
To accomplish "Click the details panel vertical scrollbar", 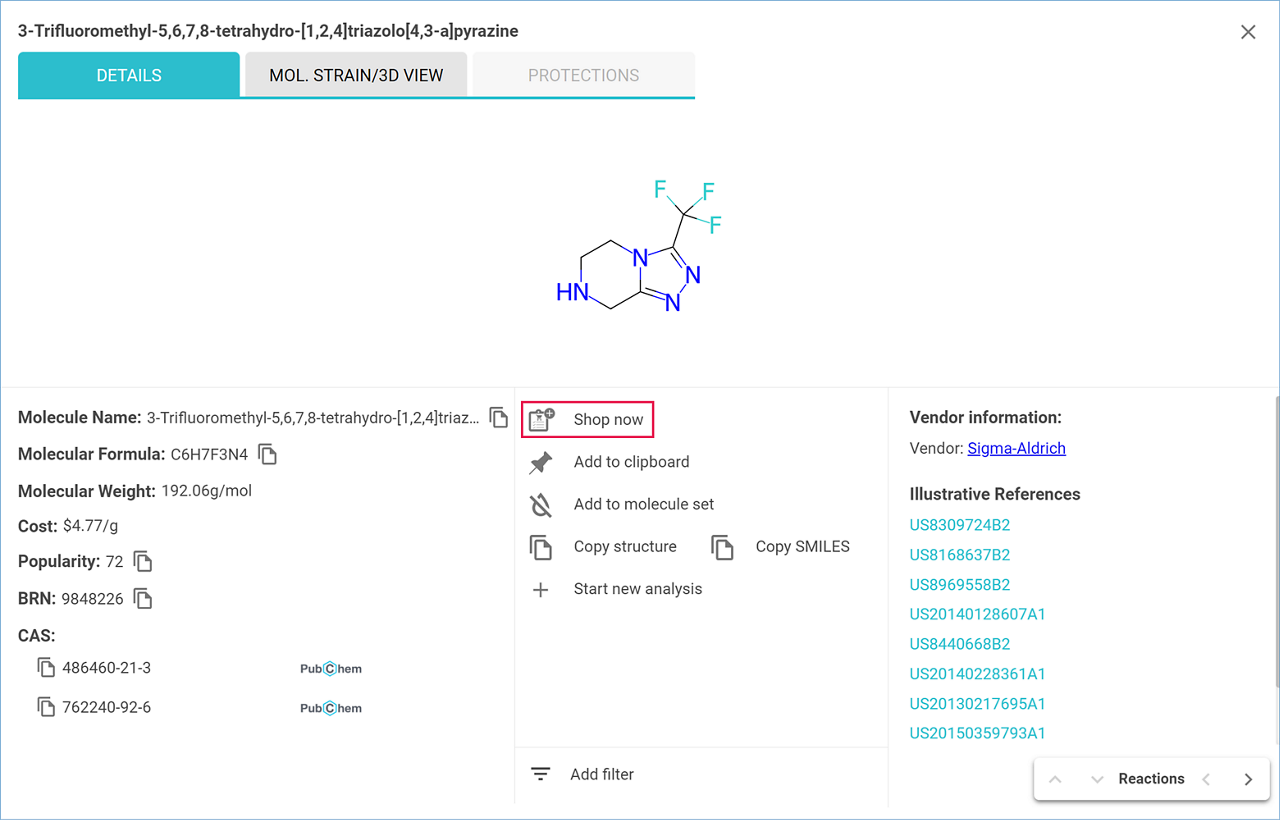I will pos(1276,540).
